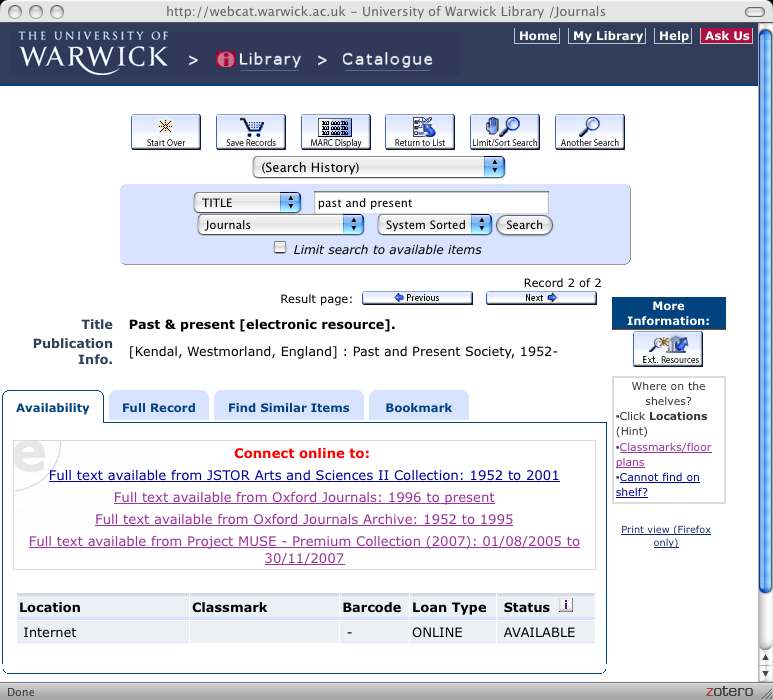
Task: Expand the System Sorted dropdown
Action: pyautogui.click(x=434, y=225)
